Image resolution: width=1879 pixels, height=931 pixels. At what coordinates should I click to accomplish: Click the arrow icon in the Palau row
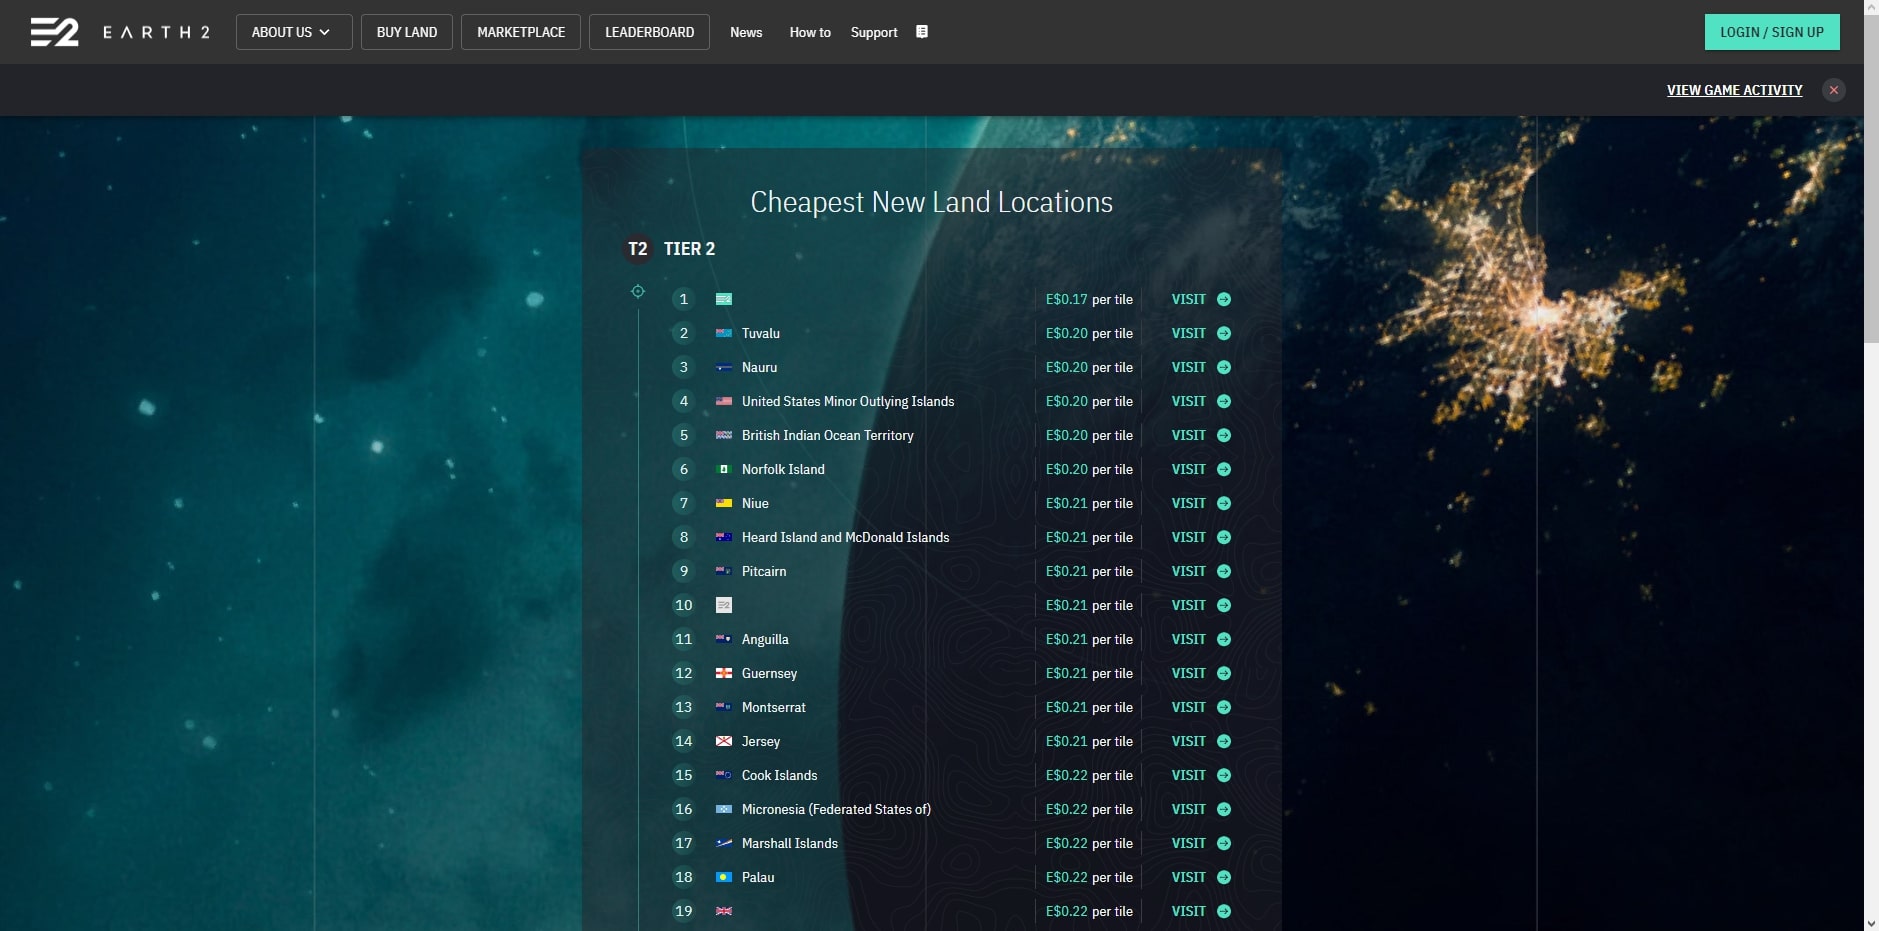pyautogui.click(x=1224, y=878)
